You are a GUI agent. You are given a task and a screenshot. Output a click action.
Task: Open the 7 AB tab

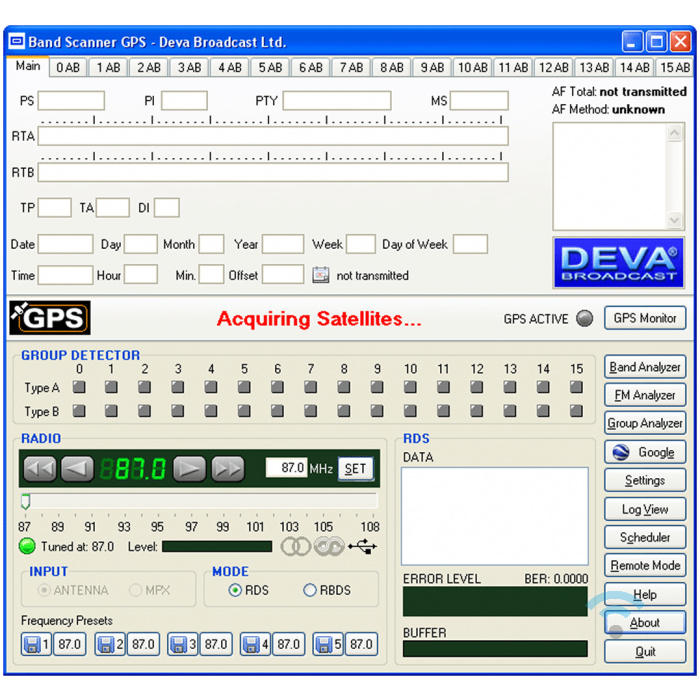(351, 68)
